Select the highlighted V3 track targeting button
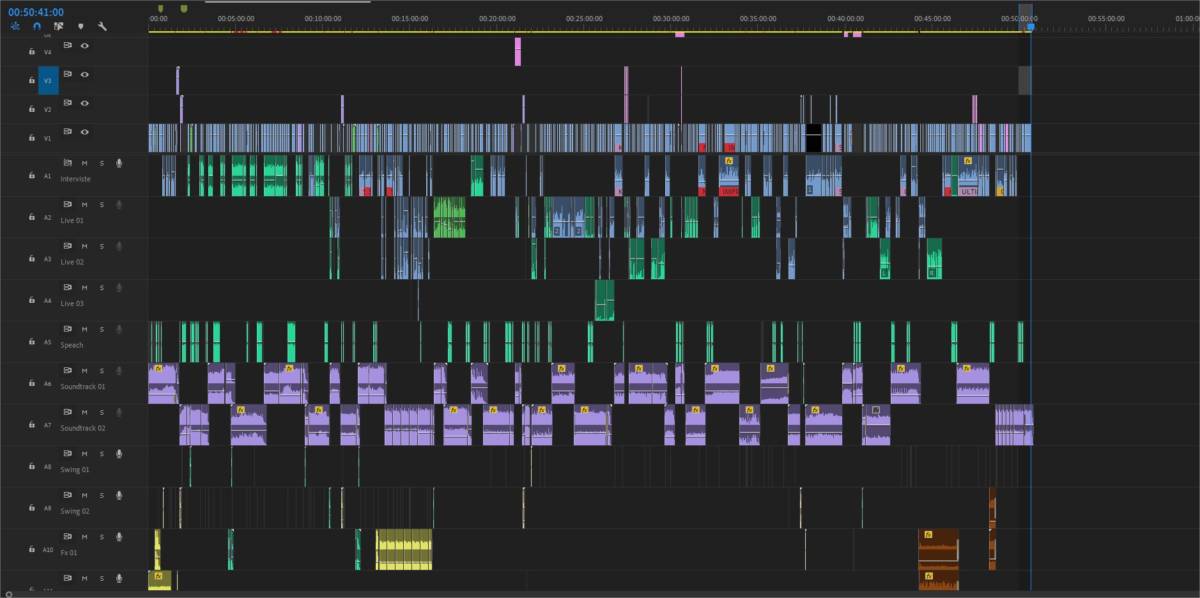The width and height of the screenshot is (1200, 598). (x=49, y=80)
